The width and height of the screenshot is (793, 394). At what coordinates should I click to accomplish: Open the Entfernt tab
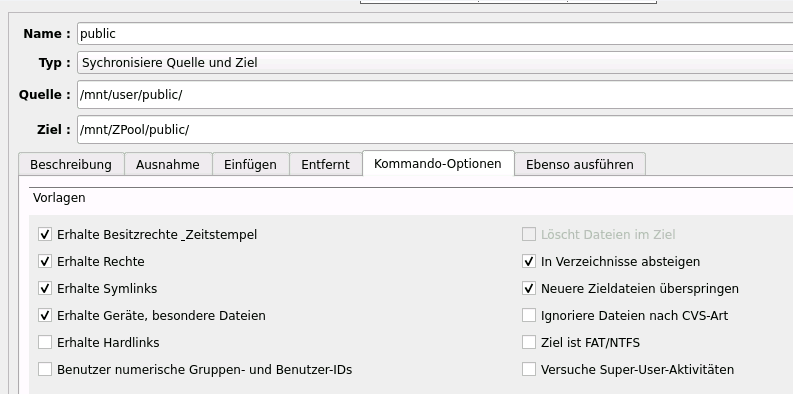click(325, 164)
